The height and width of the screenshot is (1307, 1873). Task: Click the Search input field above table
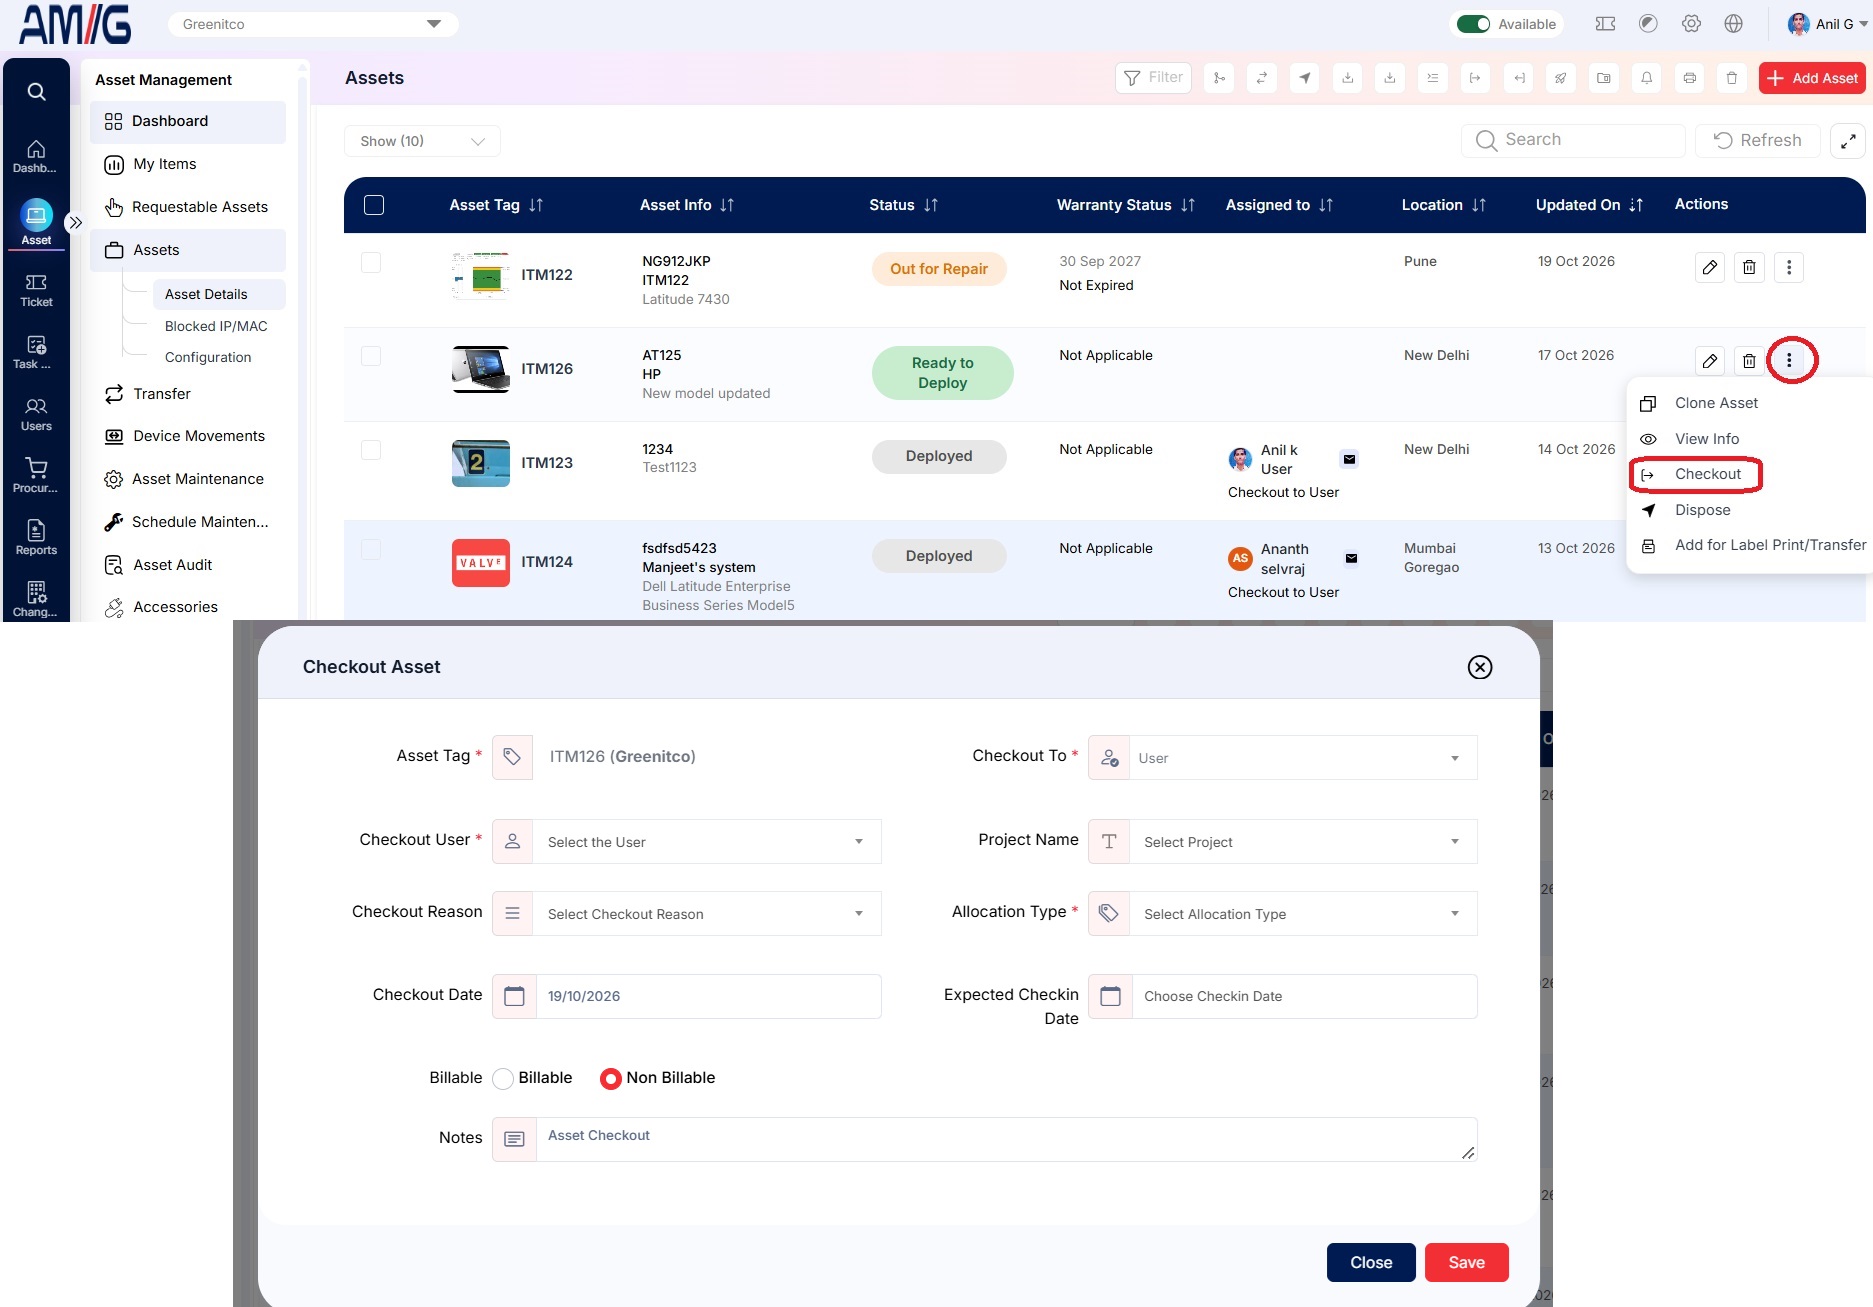pyautogui.click(x=1573, y=141)
